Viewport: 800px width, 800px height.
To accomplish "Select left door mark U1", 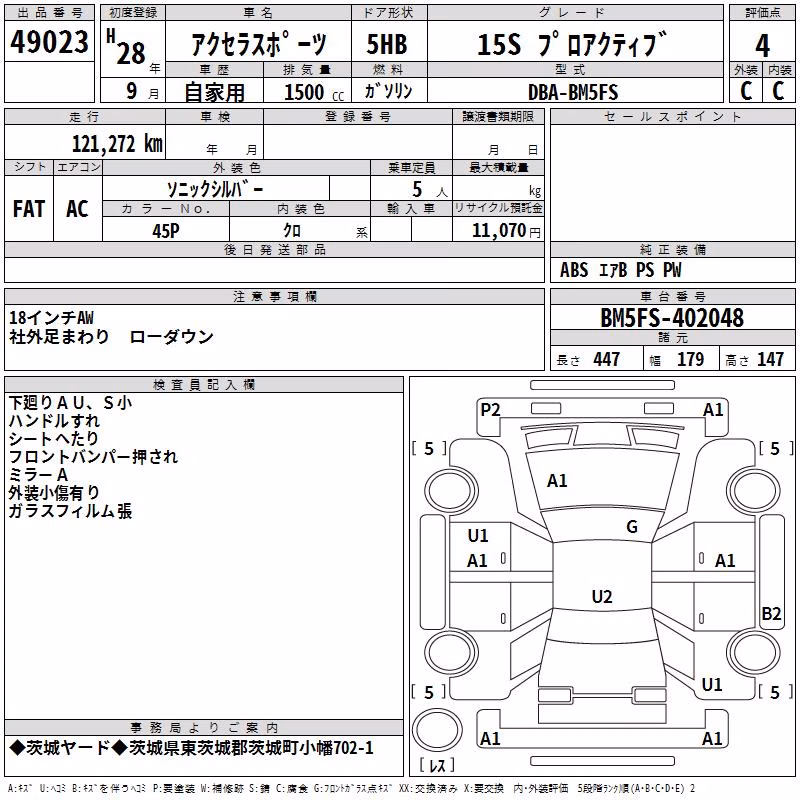I will [x=478, y=536].
